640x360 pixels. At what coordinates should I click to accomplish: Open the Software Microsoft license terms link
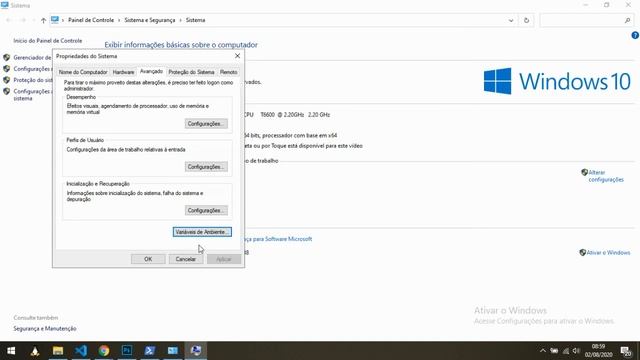tap(277, 239)
